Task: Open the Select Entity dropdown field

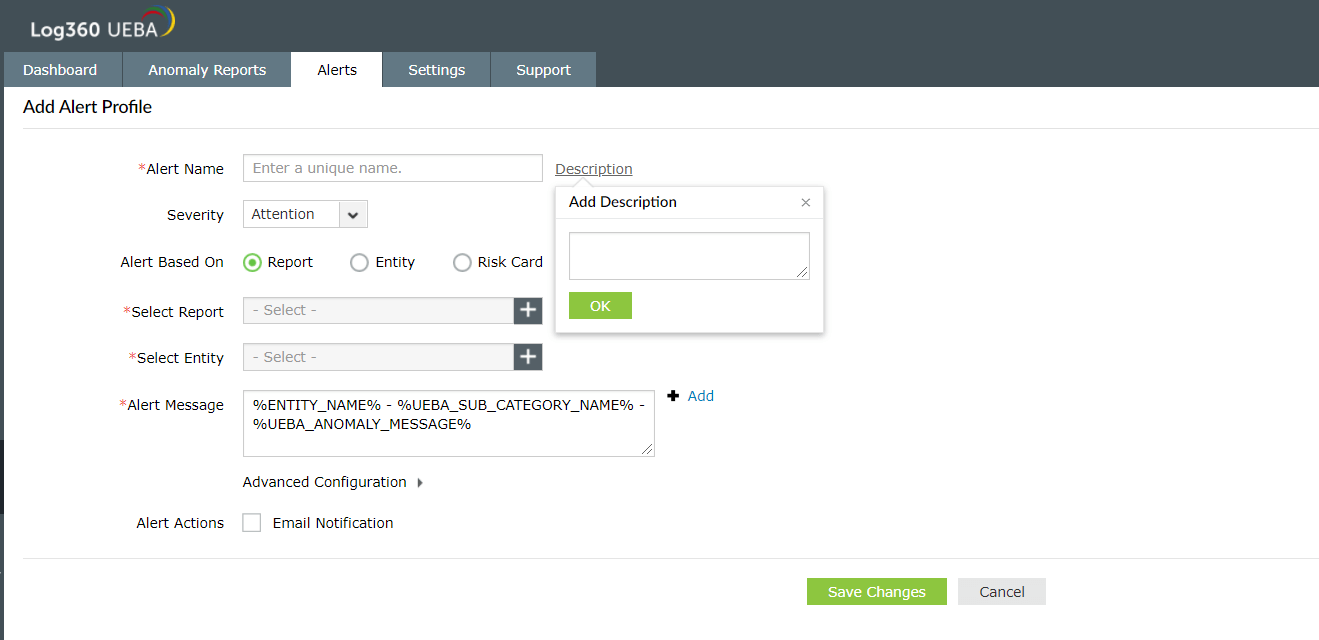Action: pyautogui.click(x=378, y=357)
